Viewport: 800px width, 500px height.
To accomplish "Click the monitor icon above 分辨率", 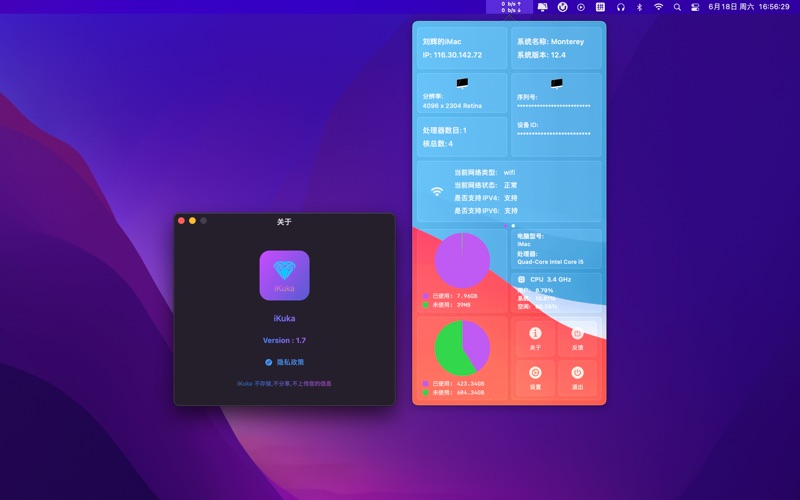I will [x=462, y=83].
